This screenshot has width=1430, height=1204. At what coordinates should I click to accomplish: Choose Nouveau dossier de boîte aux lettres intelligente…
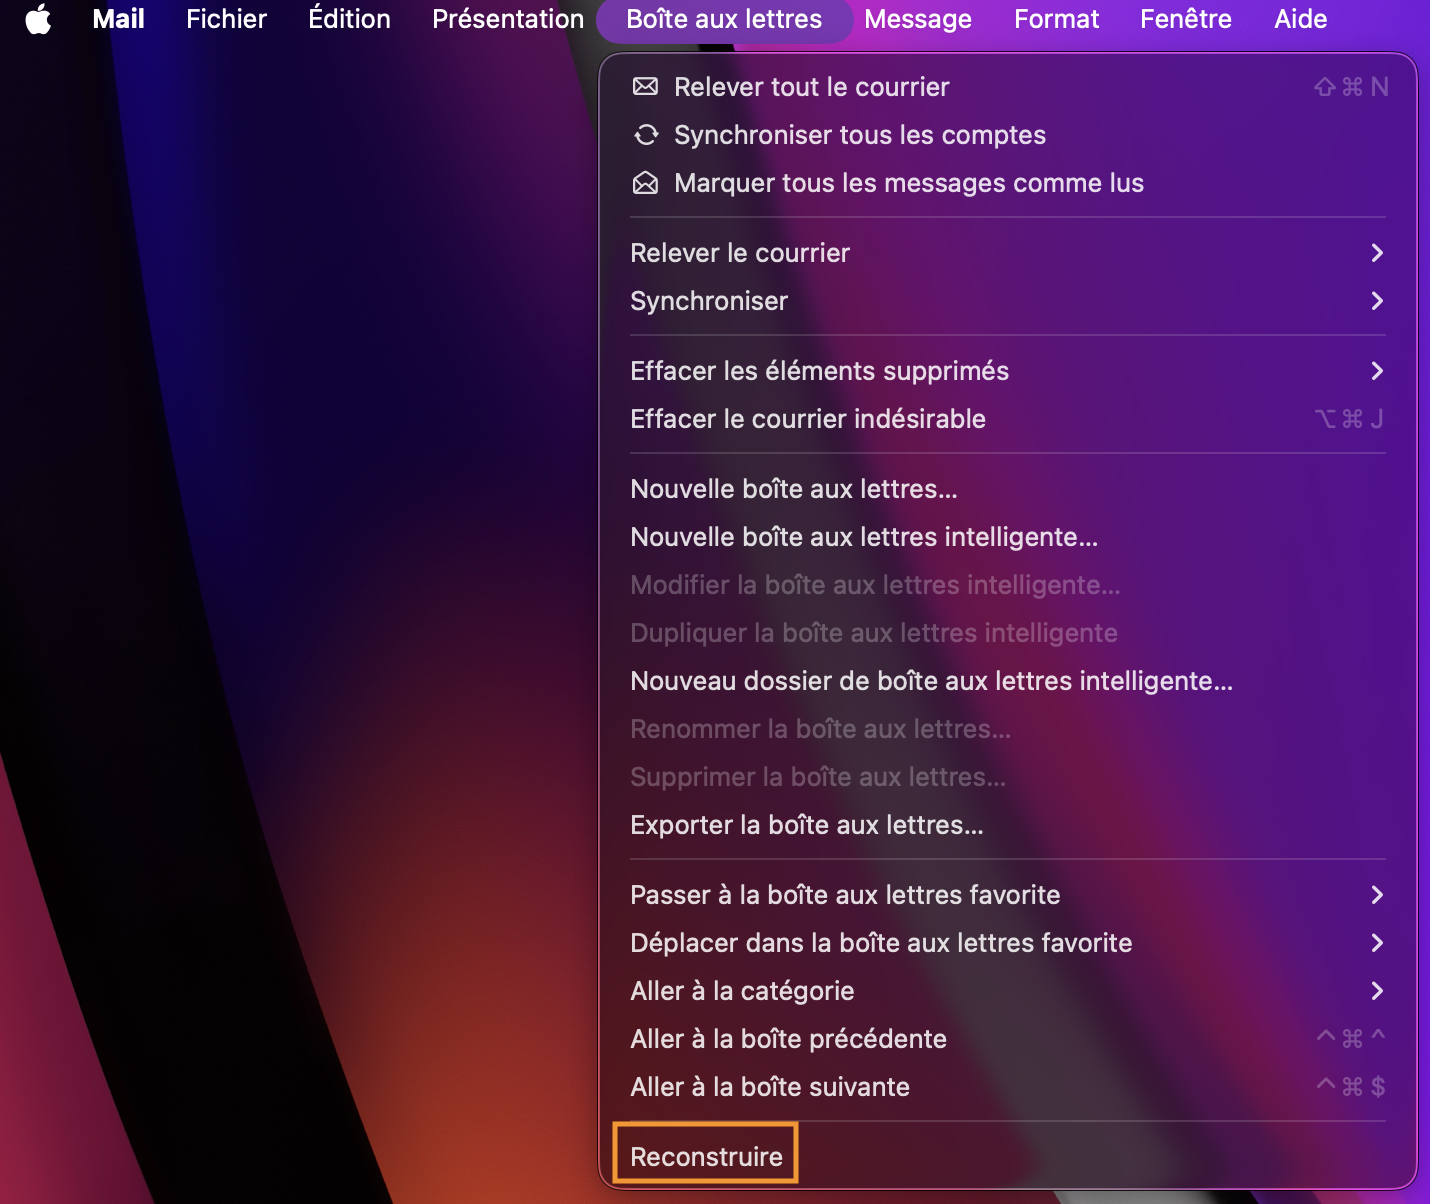point(1008,681)
